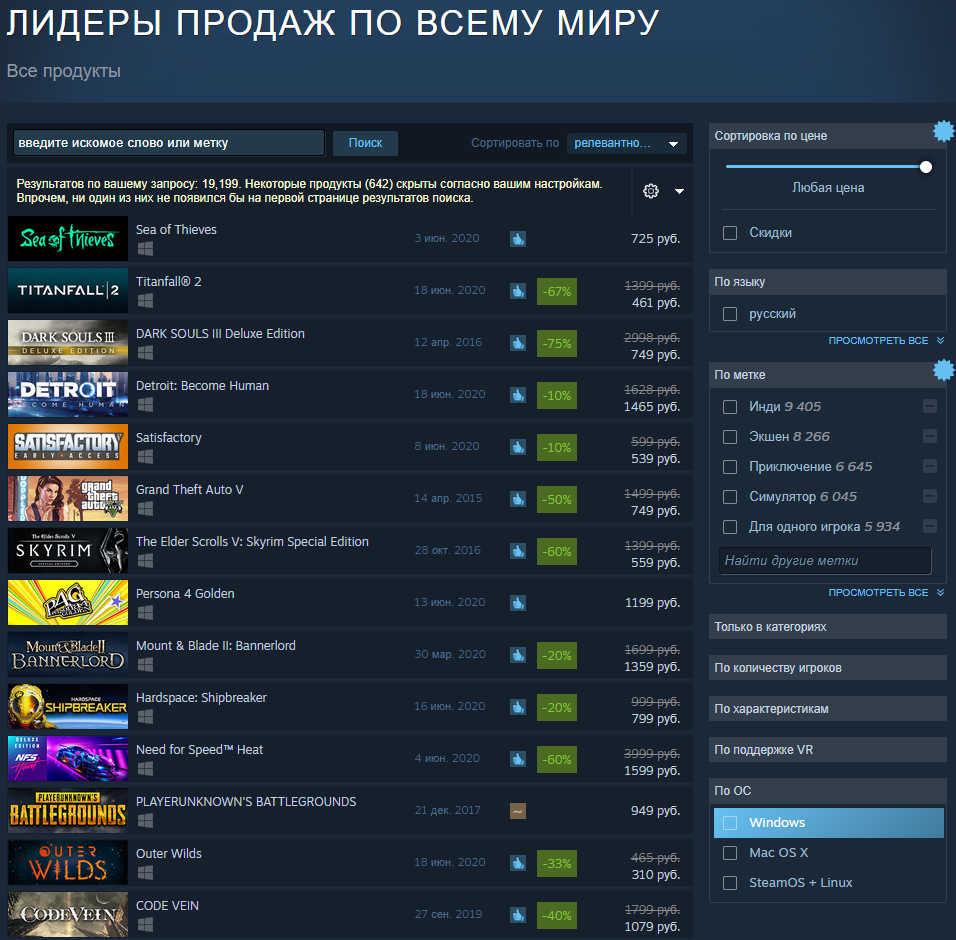The width and height of the screenshot is (956, 940).
Task: Click the review thumbs-up icon for Grand Theft Auto V
Action: click(518, 499)
